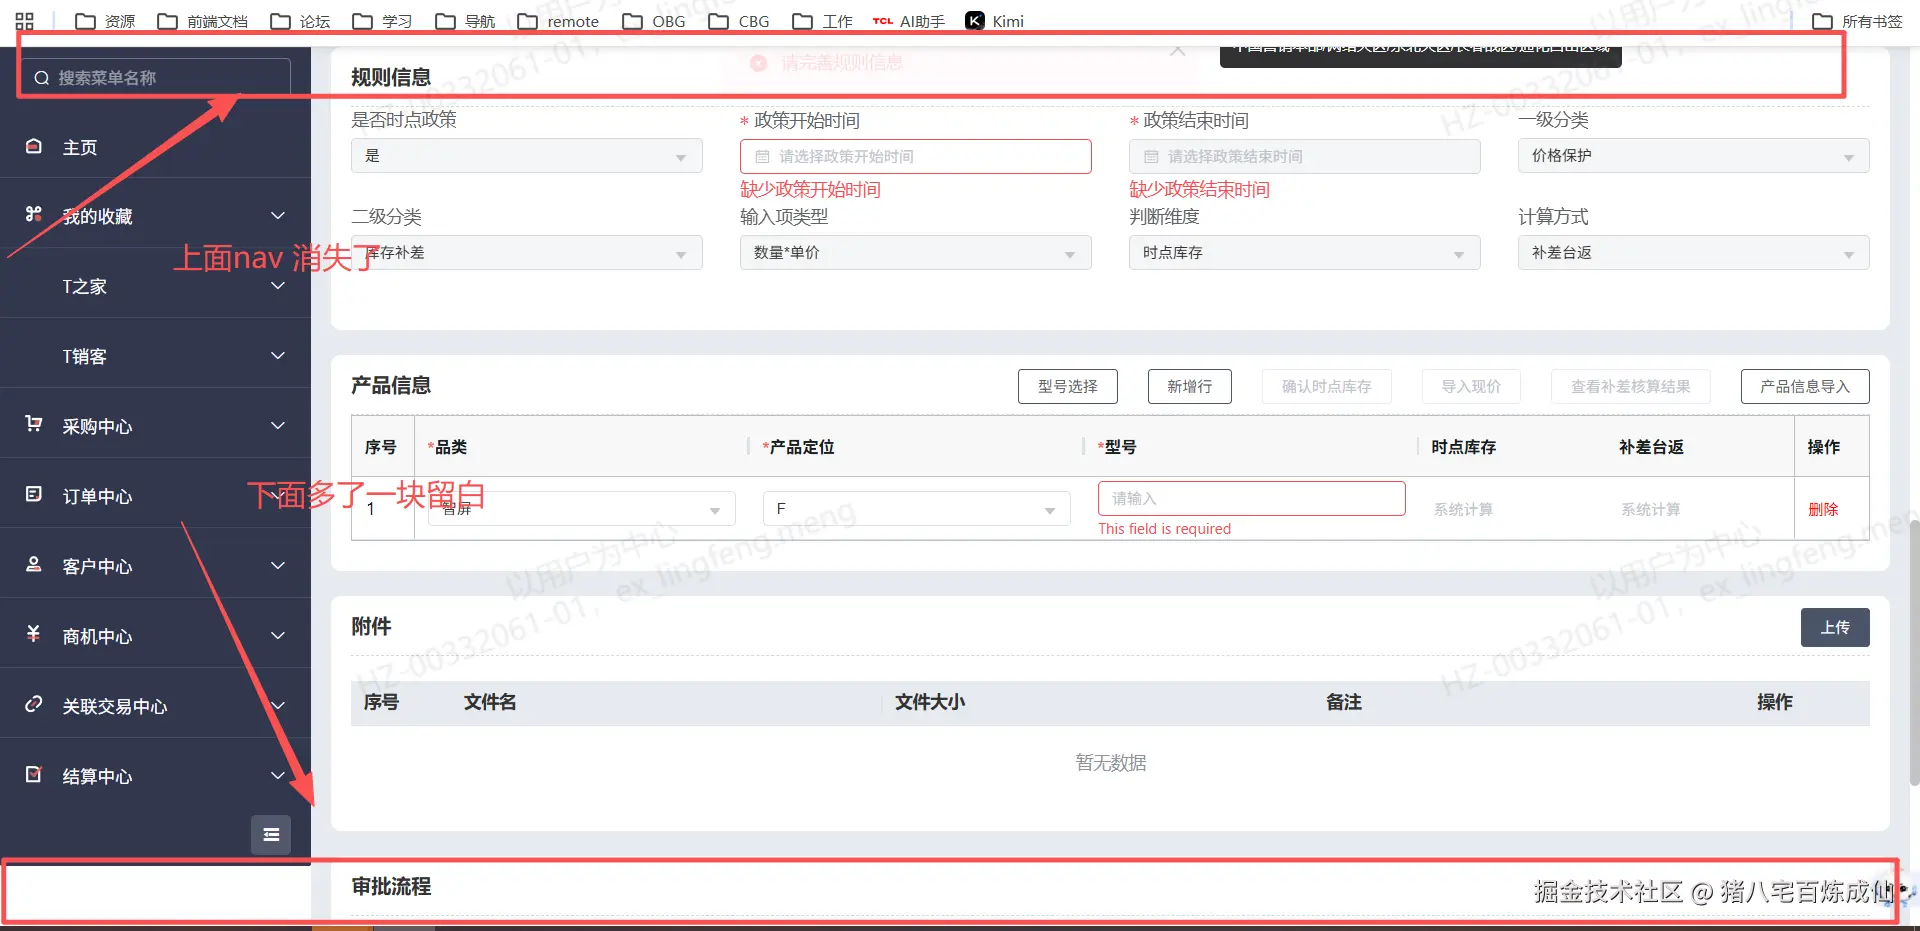
Task: Open the CBG bookmark folder
Action: (739, 21)
